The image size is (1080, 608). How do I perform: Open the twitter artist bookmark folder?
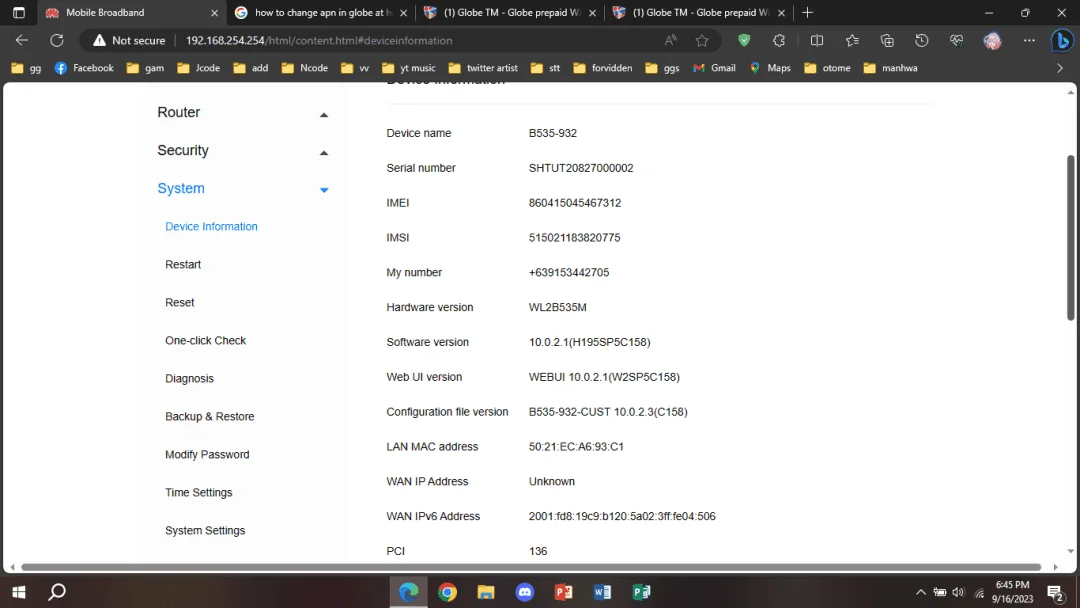point(483,68)
